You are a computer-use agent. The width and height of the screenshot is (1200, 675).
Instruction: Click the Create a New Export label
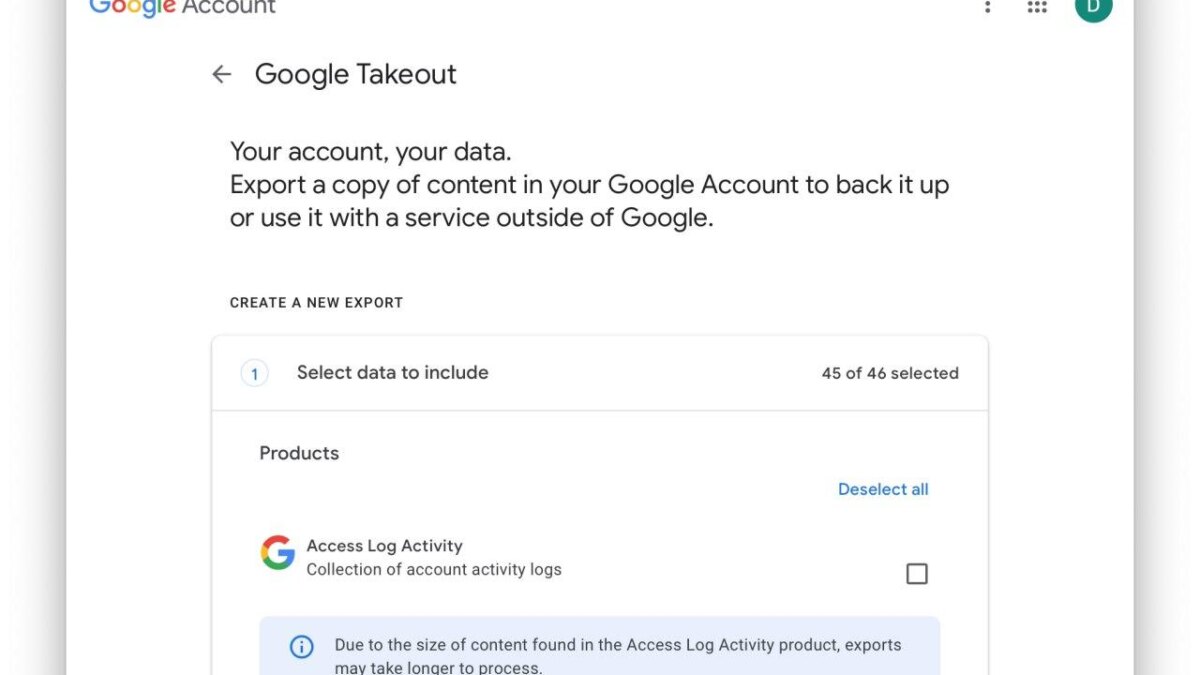pos(316,302)
